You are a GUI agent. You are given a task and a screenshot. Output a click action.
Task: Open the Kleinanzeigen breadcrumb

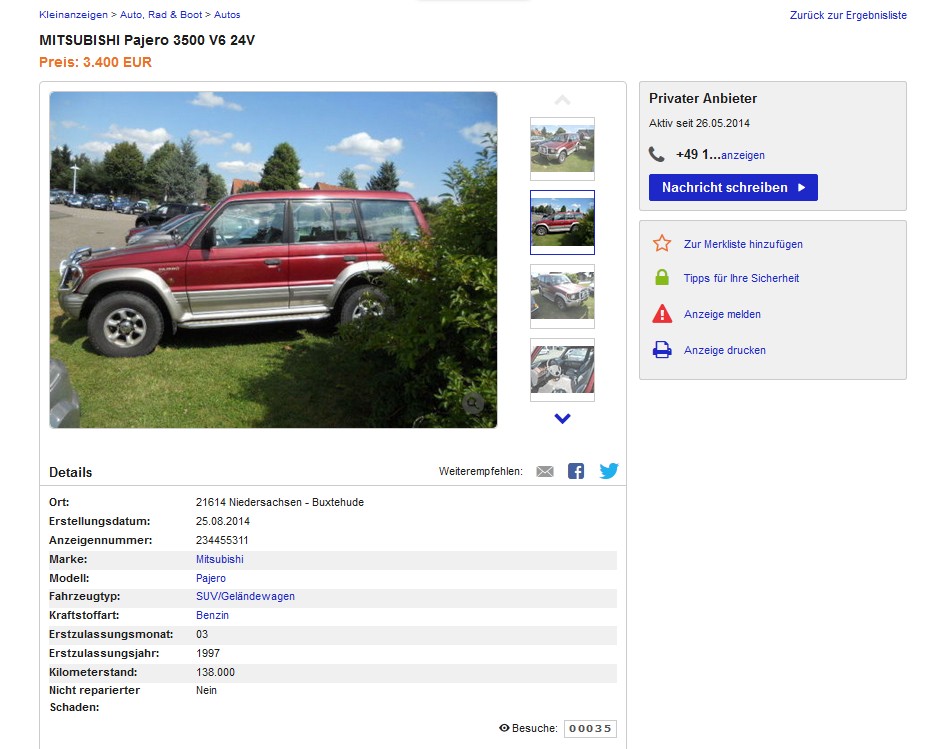[x=73, y=14]
